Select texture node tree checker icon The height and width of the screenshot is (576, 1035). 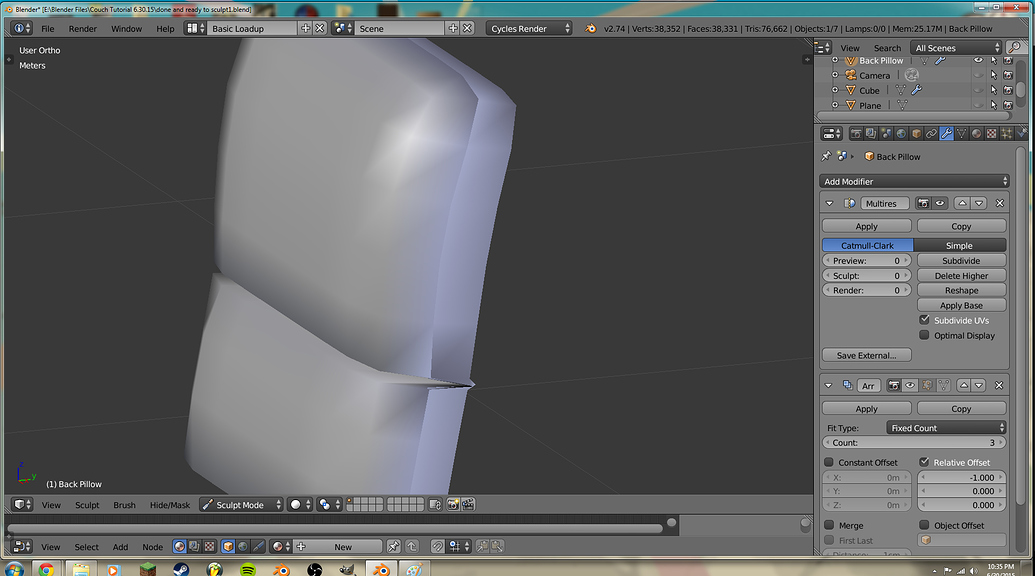click(209, 547)
